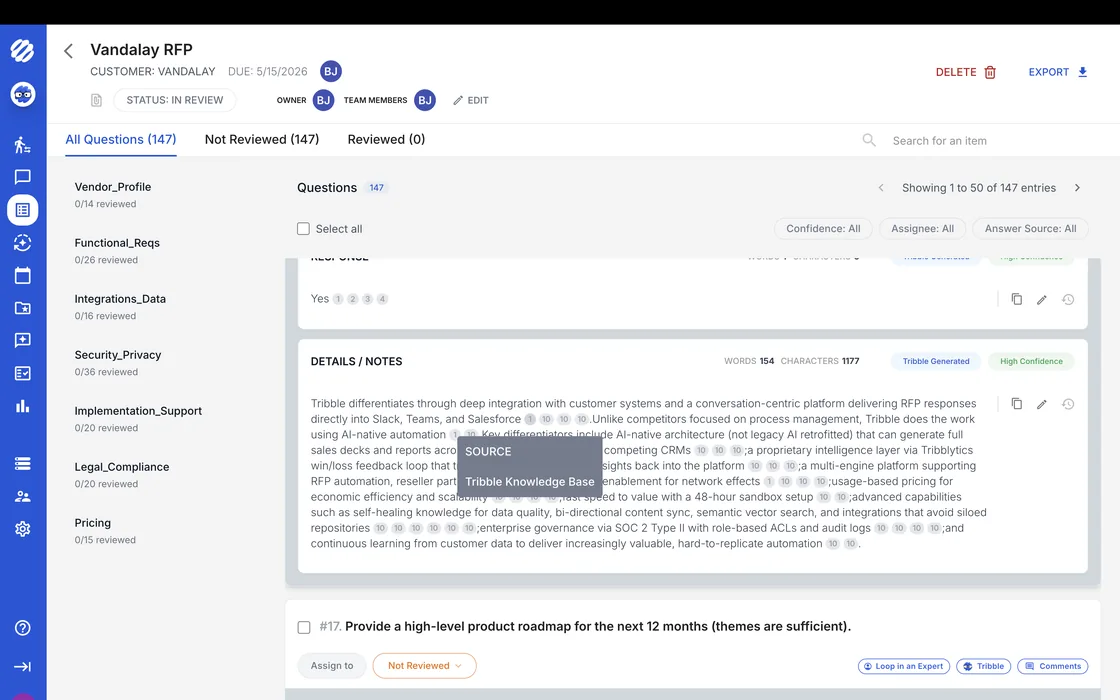Open the circular sparkle automation sidebar icon

(x=22, y=243)
